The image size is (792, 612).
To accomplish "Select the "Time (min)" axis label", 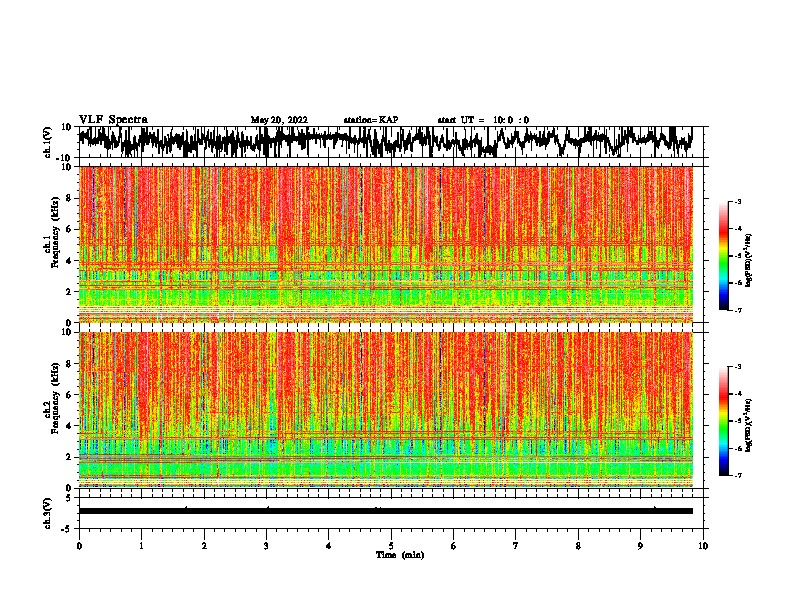I will coord(400,555).
